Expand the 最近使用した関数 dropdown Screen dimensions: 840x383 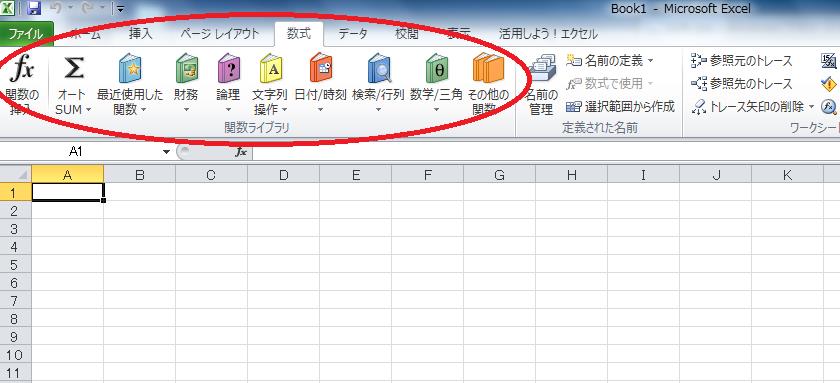point(143,110)
